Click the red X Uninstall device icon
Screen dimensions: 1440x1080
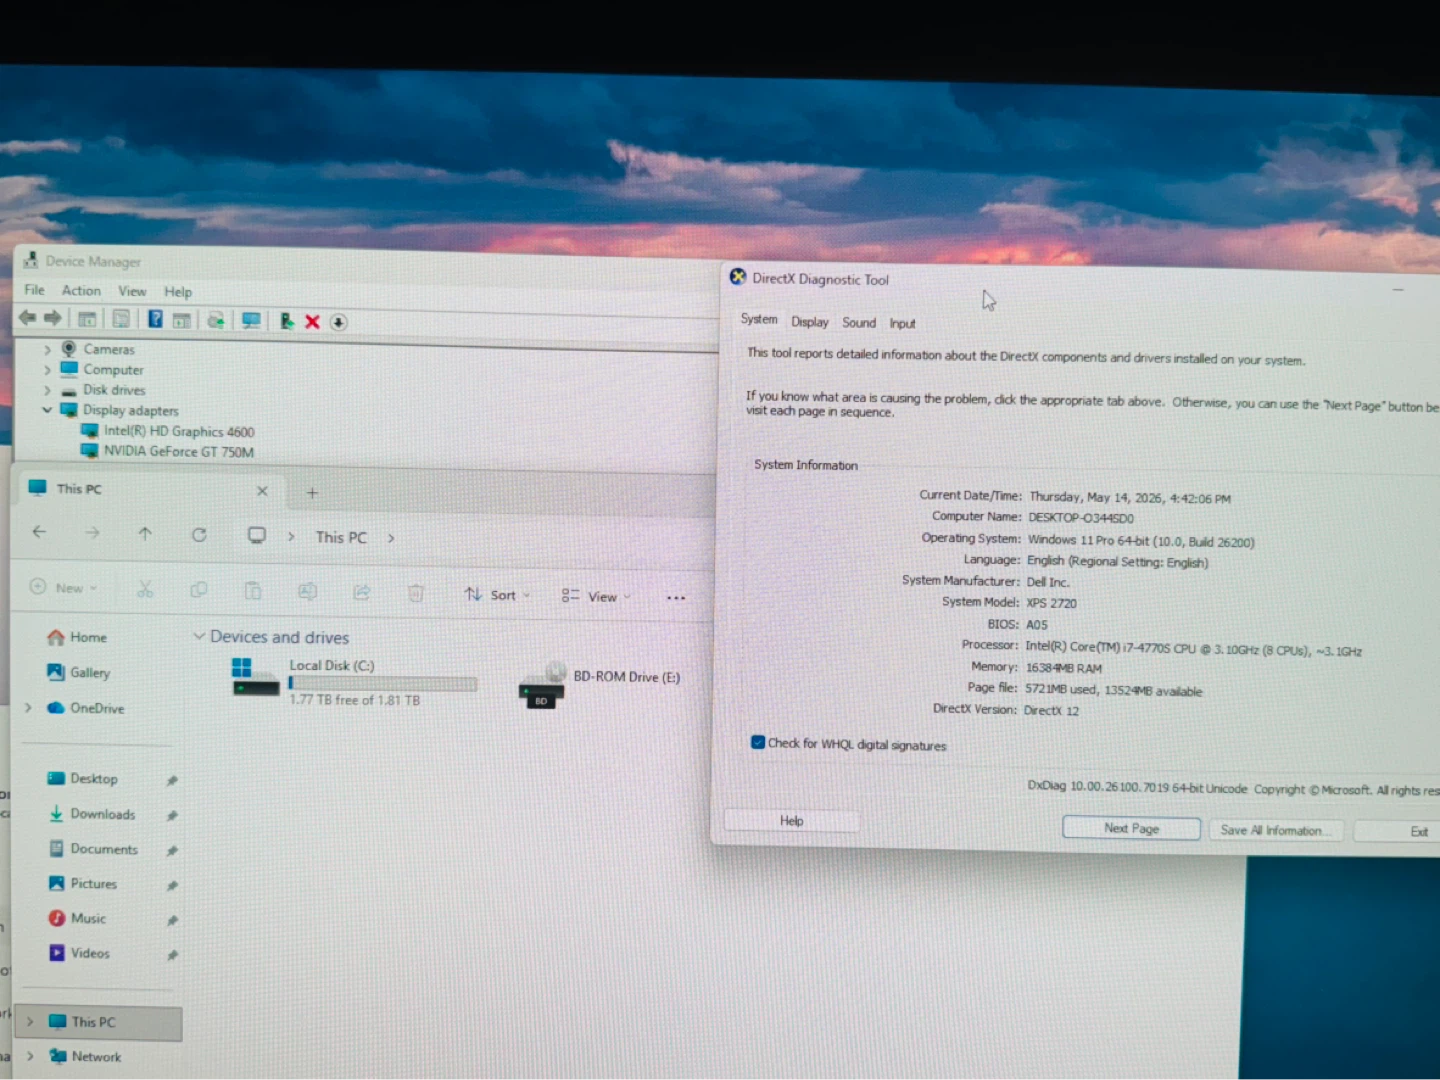[x=312, y=321]
